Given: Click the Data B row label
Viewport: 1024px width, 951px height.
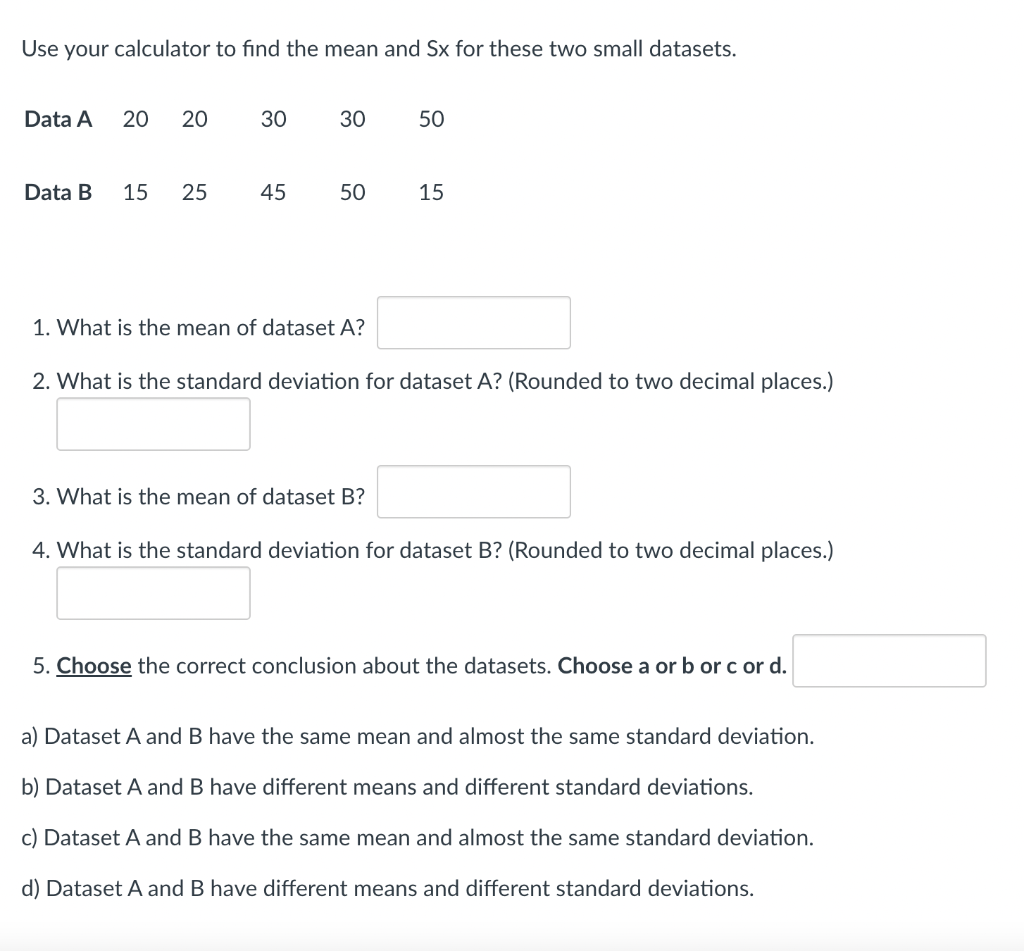Looking at the screenshot, I should coord(57,193).
